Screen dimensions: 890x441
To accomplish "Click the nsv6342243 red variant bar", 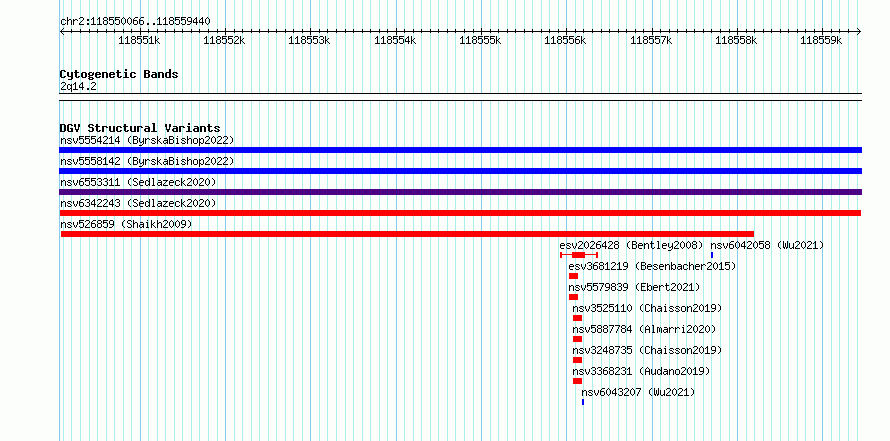I will 460,213.
